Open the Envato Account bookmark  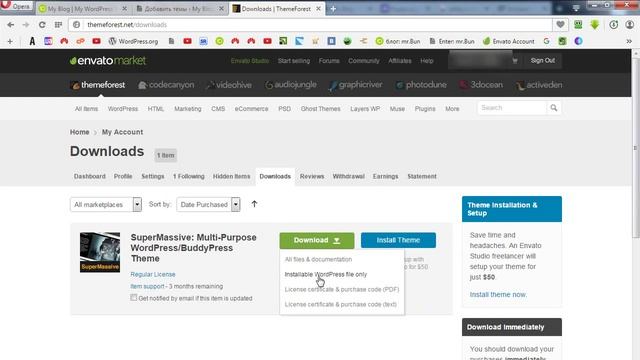(509, 41)
